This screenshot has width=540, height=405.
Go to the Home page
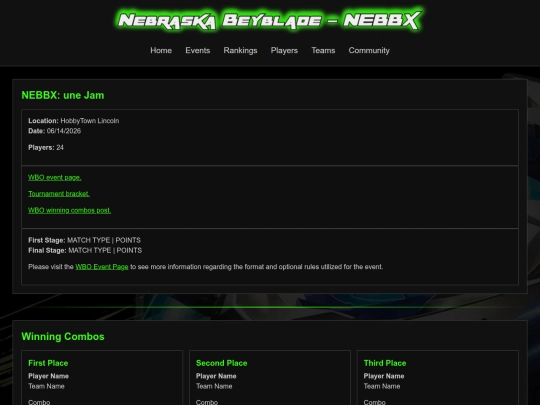click(x=161, y=50)
